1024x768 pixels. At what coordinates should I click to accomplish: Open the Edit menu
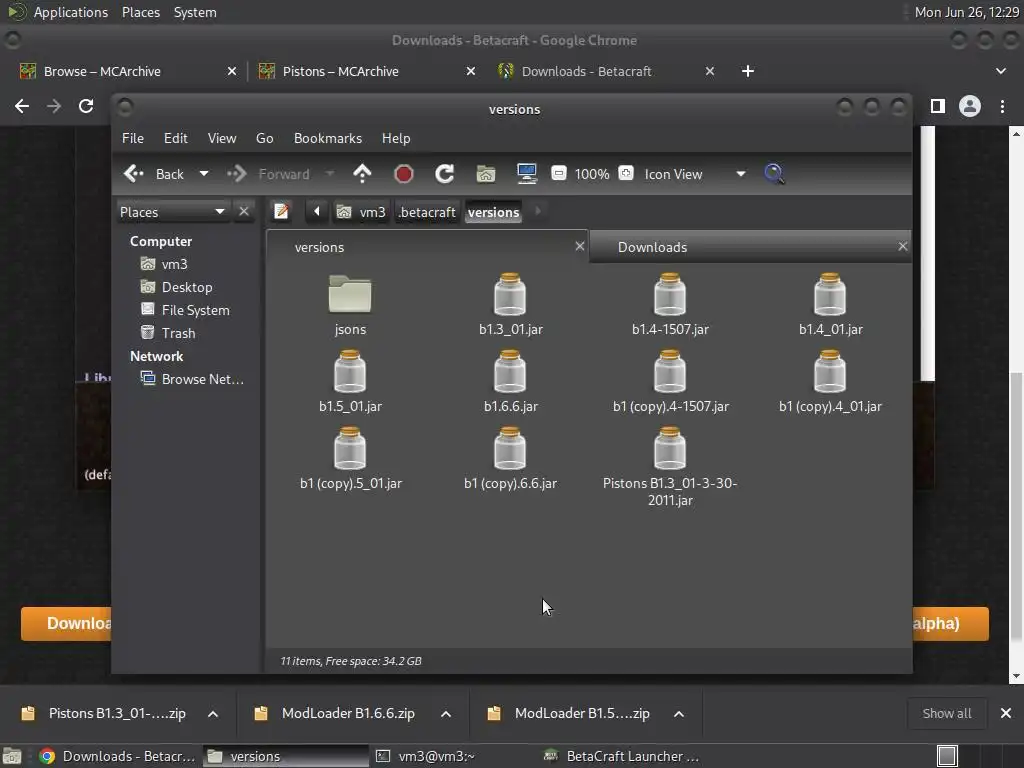(x=175, y=138)
